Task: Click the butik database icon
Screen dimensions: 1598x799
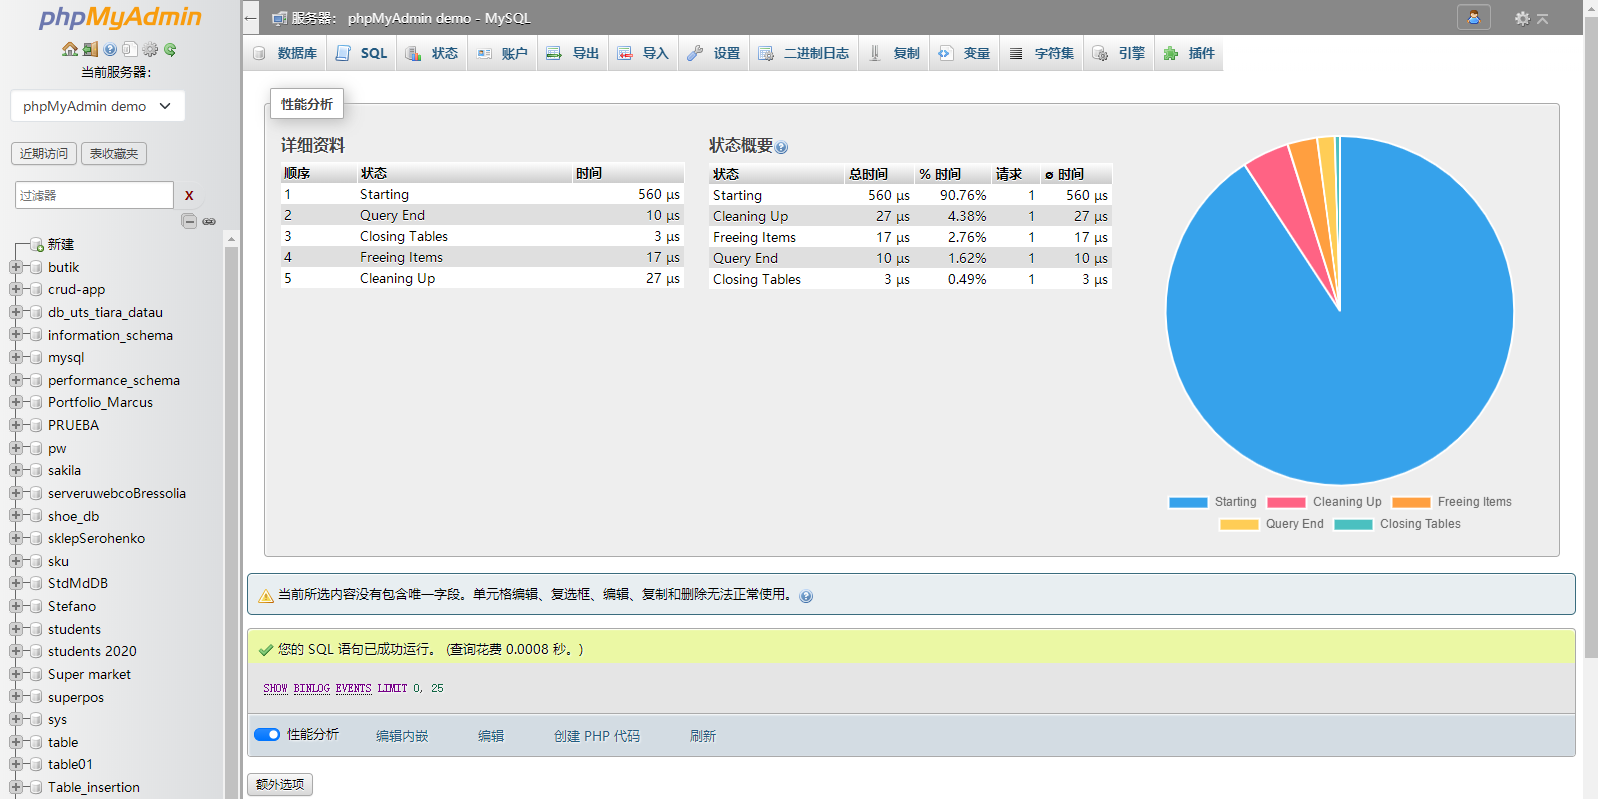Action: click(x=37, y=267)
